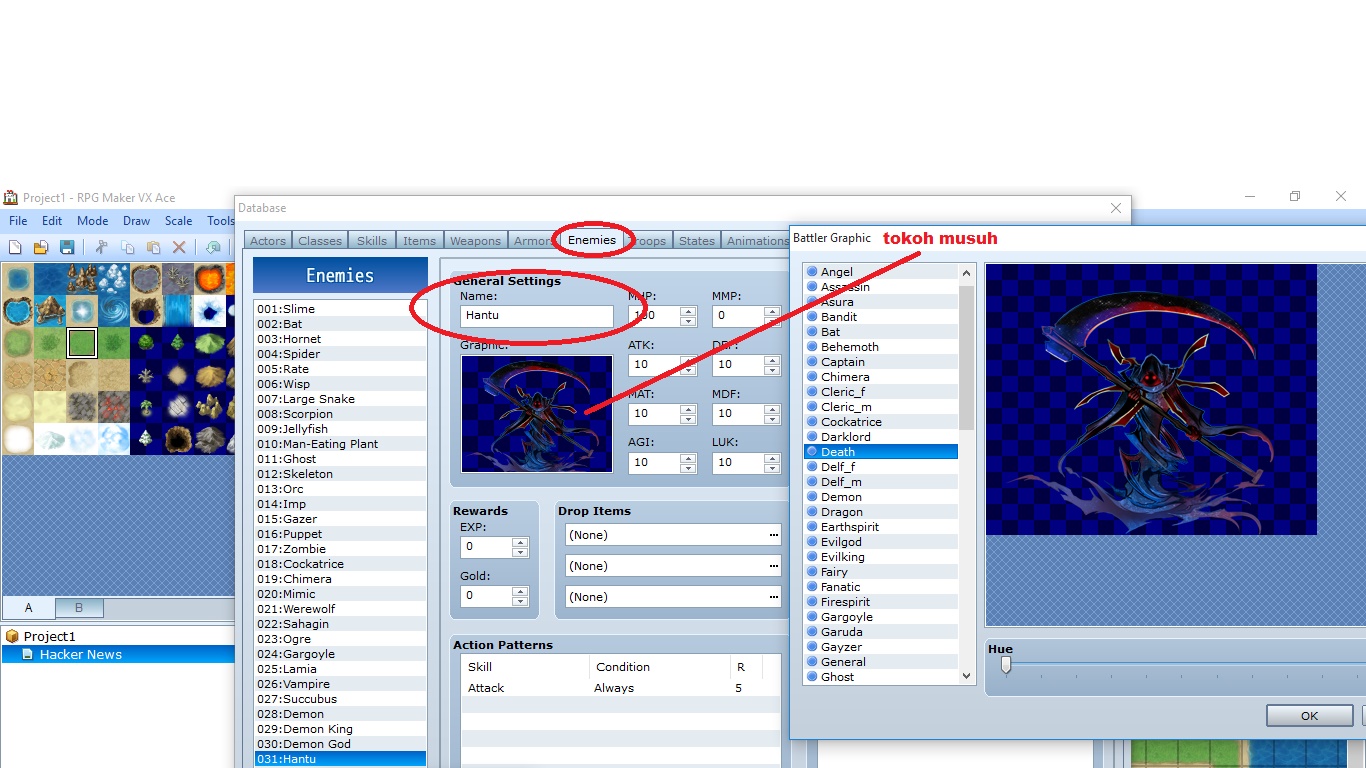The width and height of the screenshot is (1366, 768).
Task: Click the battler list scroll-down arrow
Action: (x=966, y=676)
